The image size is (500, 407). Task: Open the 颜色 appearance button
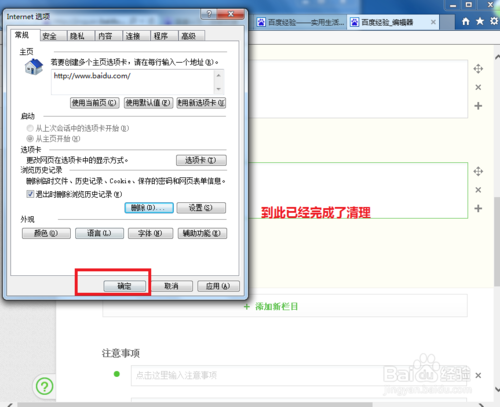tap(46, 233)
